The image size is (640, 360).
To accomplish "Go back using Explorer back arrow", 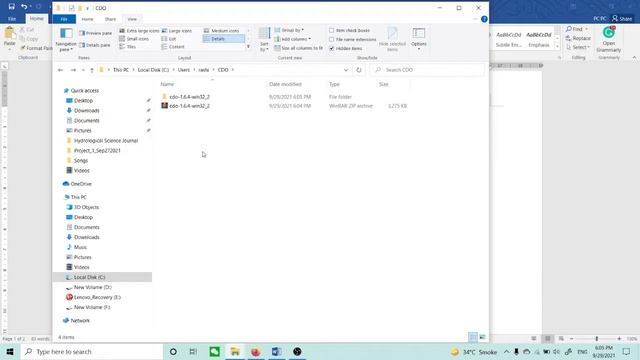I will pyautogui.click(x=60, y=70).
